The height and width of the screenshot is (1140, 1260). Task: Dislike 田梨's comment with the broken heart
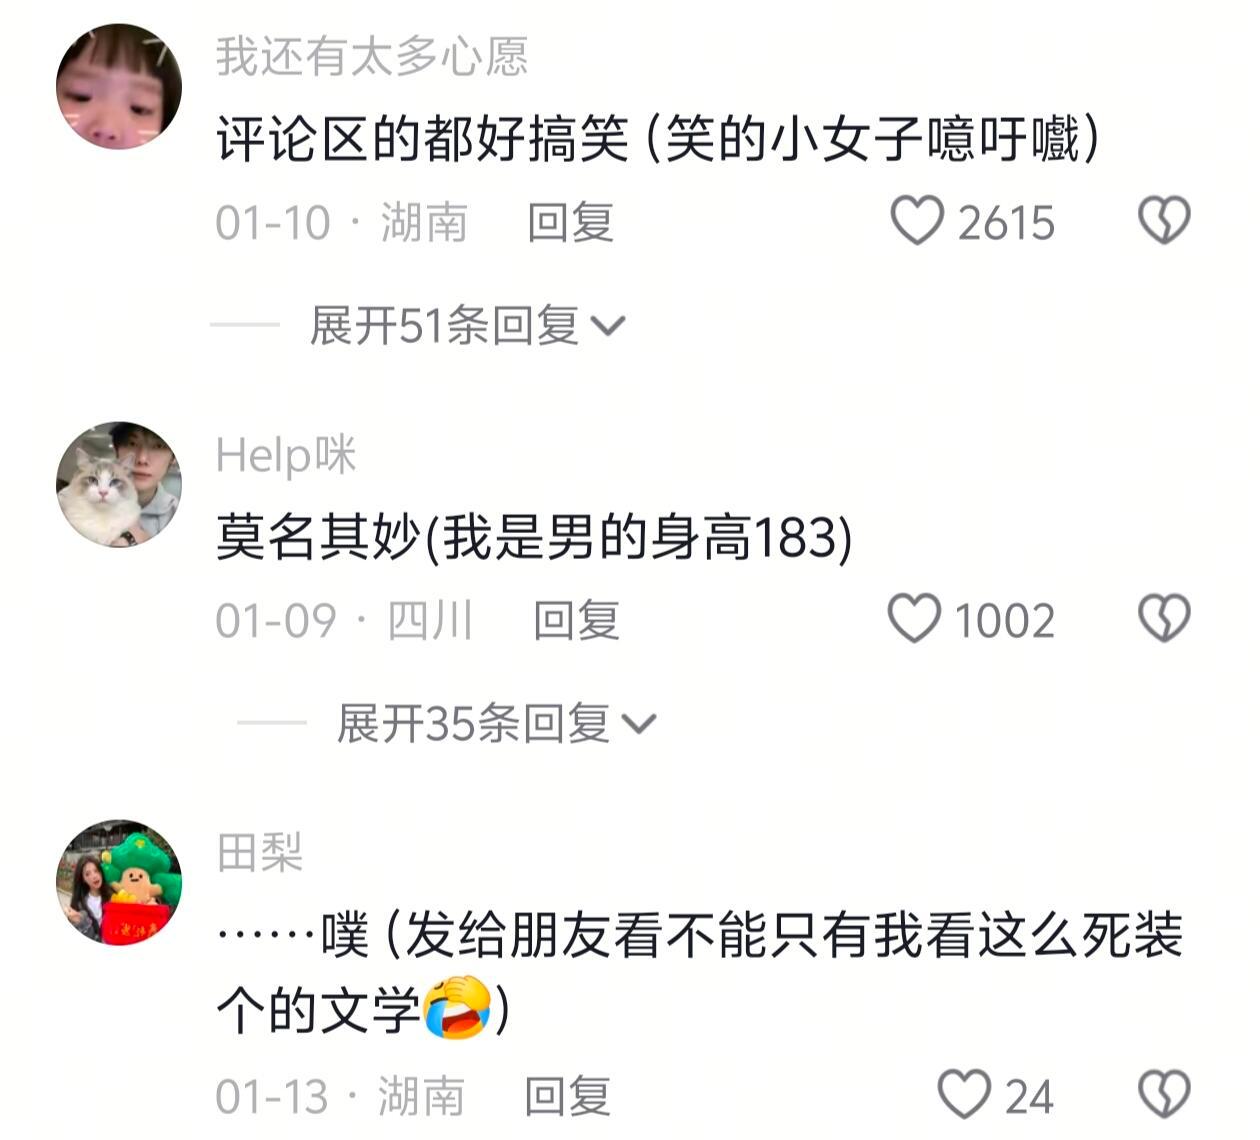point(1165,1095)
